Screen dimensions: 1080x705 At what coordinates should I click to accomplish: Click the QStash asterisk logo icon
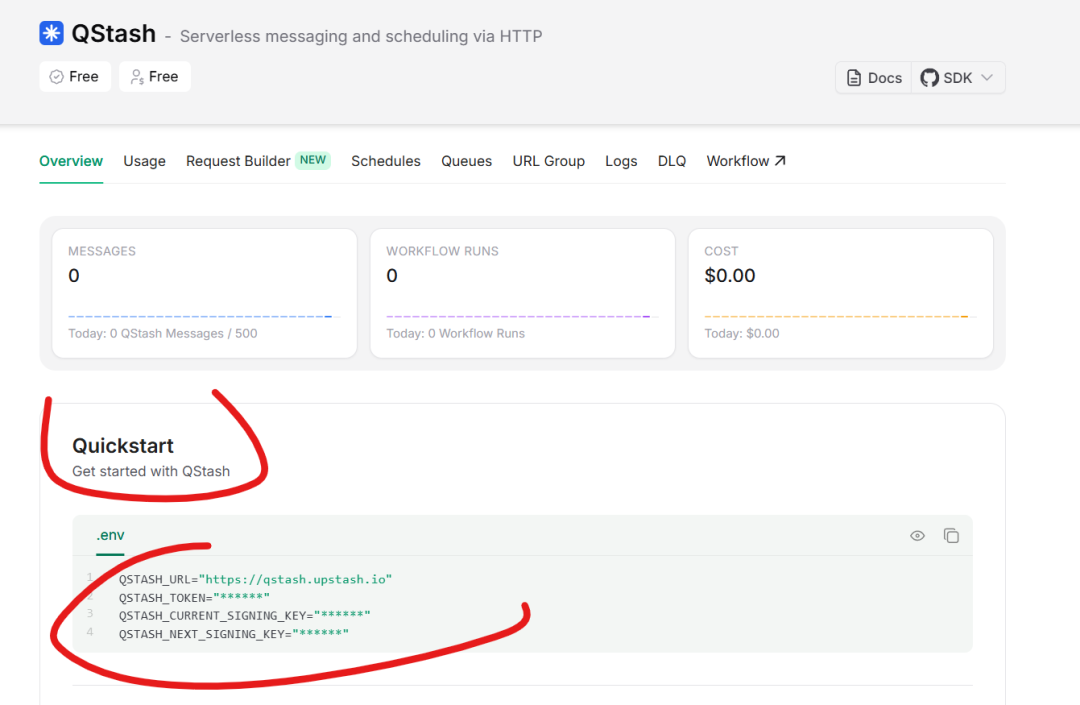pos(52,33)
